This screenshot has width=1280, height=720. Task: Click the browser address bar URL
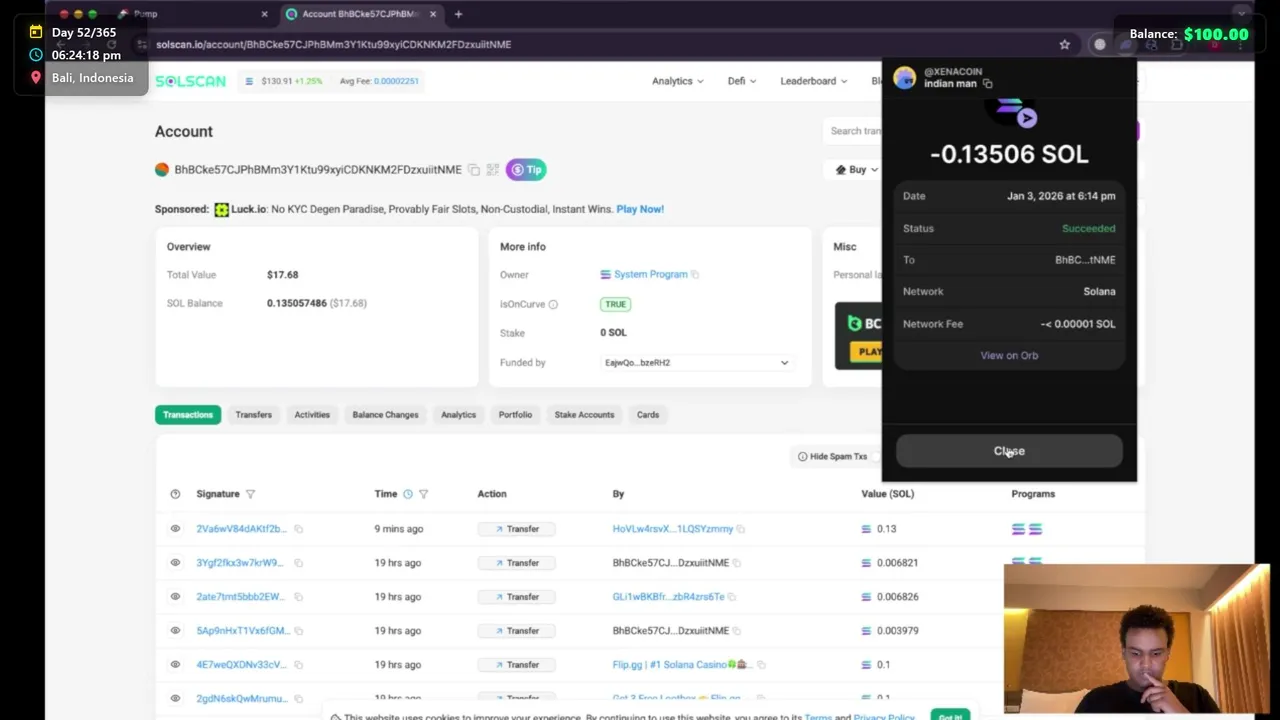(x=333, y=44)
